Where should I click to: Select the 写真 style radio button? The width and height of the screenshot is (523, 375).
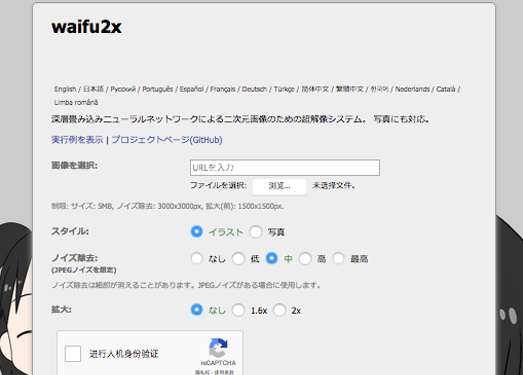(255, 232)
